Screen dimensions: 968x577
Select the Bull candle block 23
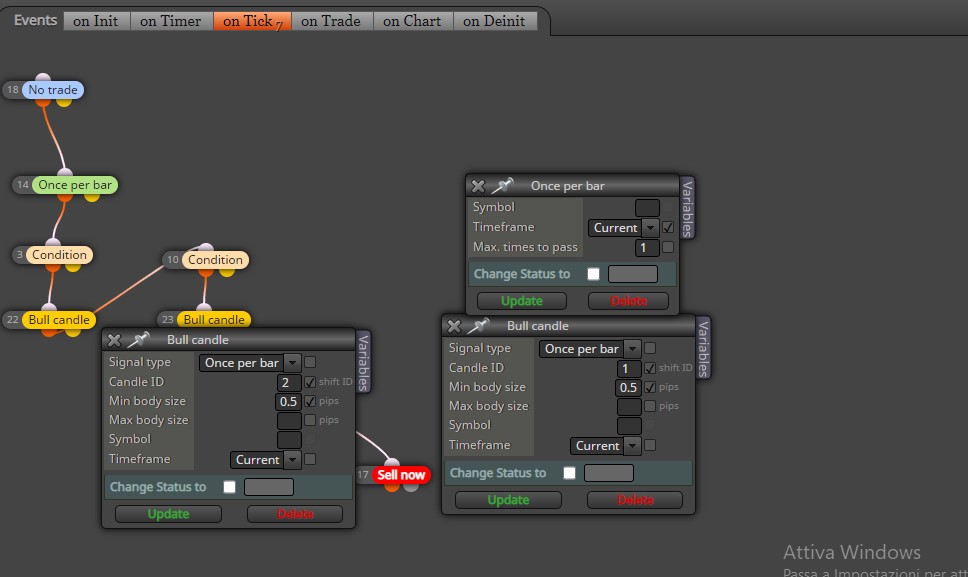click(214, 320)
